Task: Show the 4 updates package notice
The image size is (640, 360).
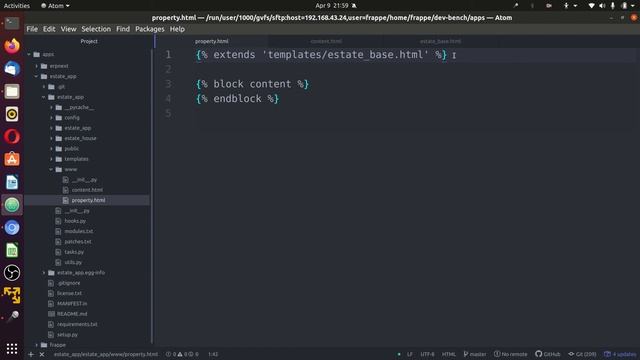Action: click(x=620, y=354)
